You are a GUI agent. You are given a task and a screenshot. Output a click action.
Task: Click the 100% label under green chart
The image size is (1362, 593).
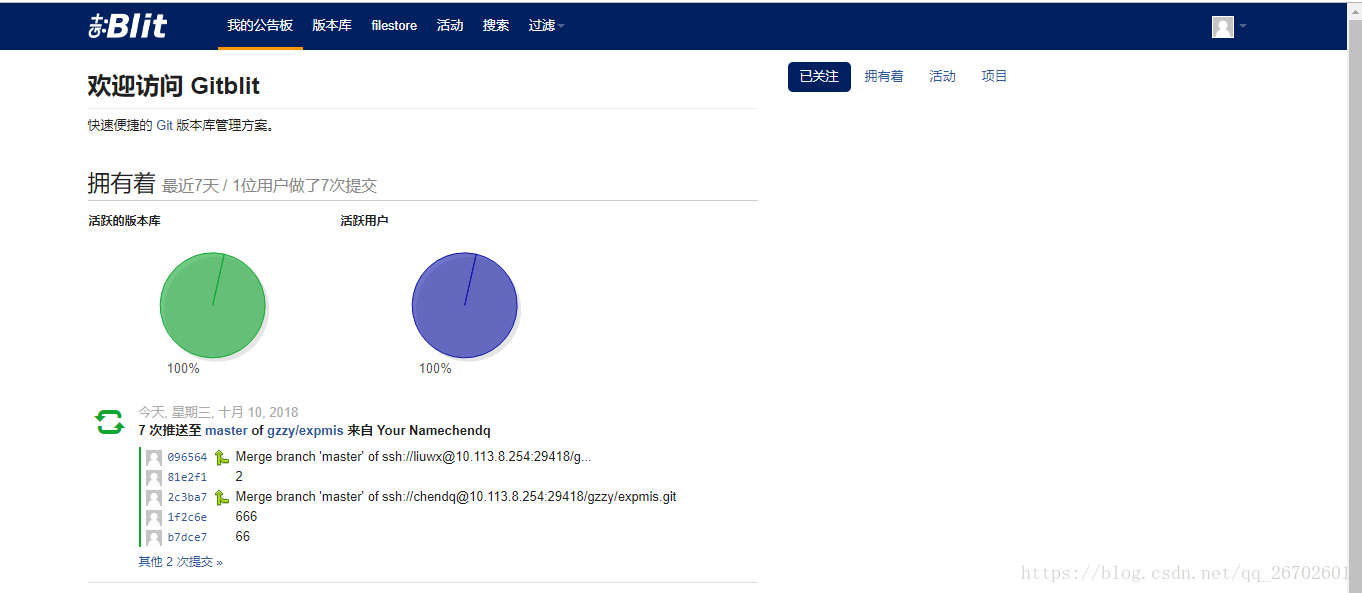pos(183,368)
